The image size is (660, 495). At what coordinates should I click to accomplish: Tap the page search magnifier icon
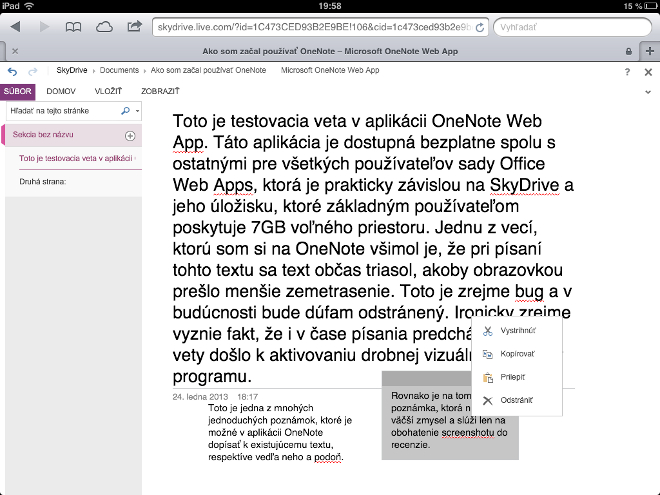[125, 111]
